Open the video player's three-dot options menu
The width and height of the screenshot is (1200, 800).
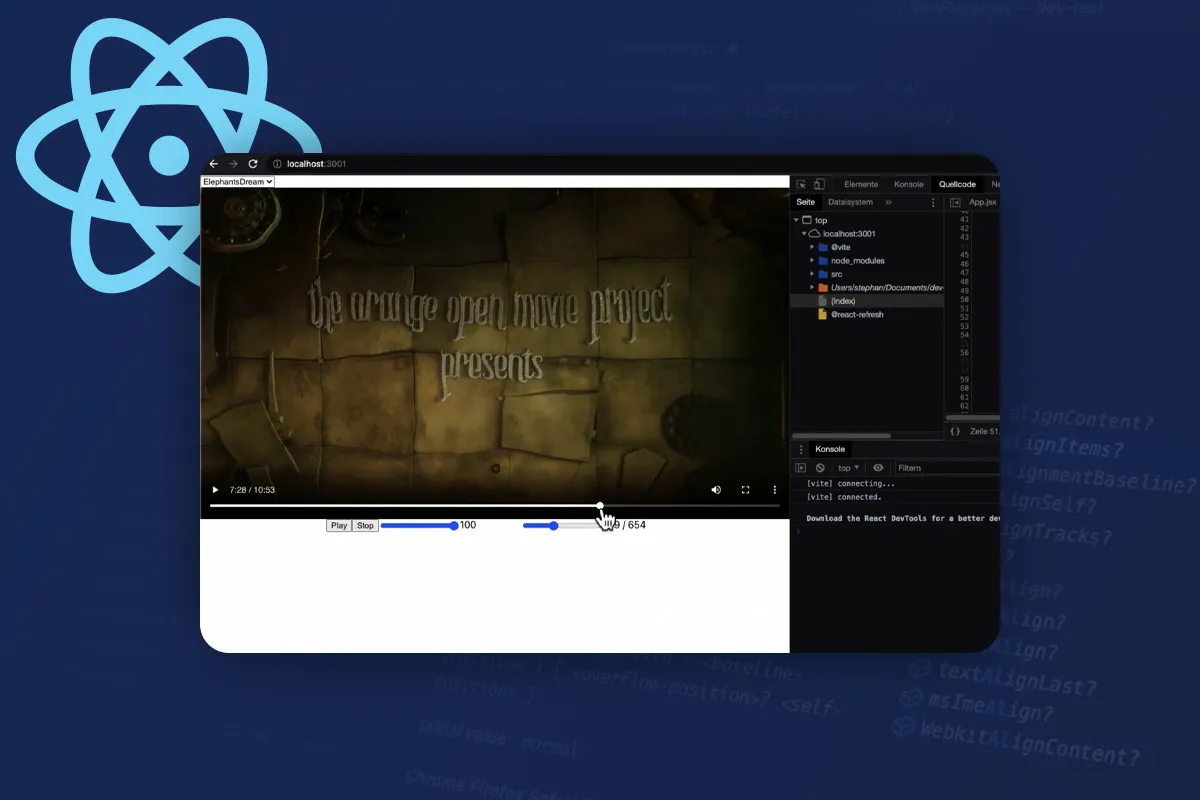[x=774, y=490]
